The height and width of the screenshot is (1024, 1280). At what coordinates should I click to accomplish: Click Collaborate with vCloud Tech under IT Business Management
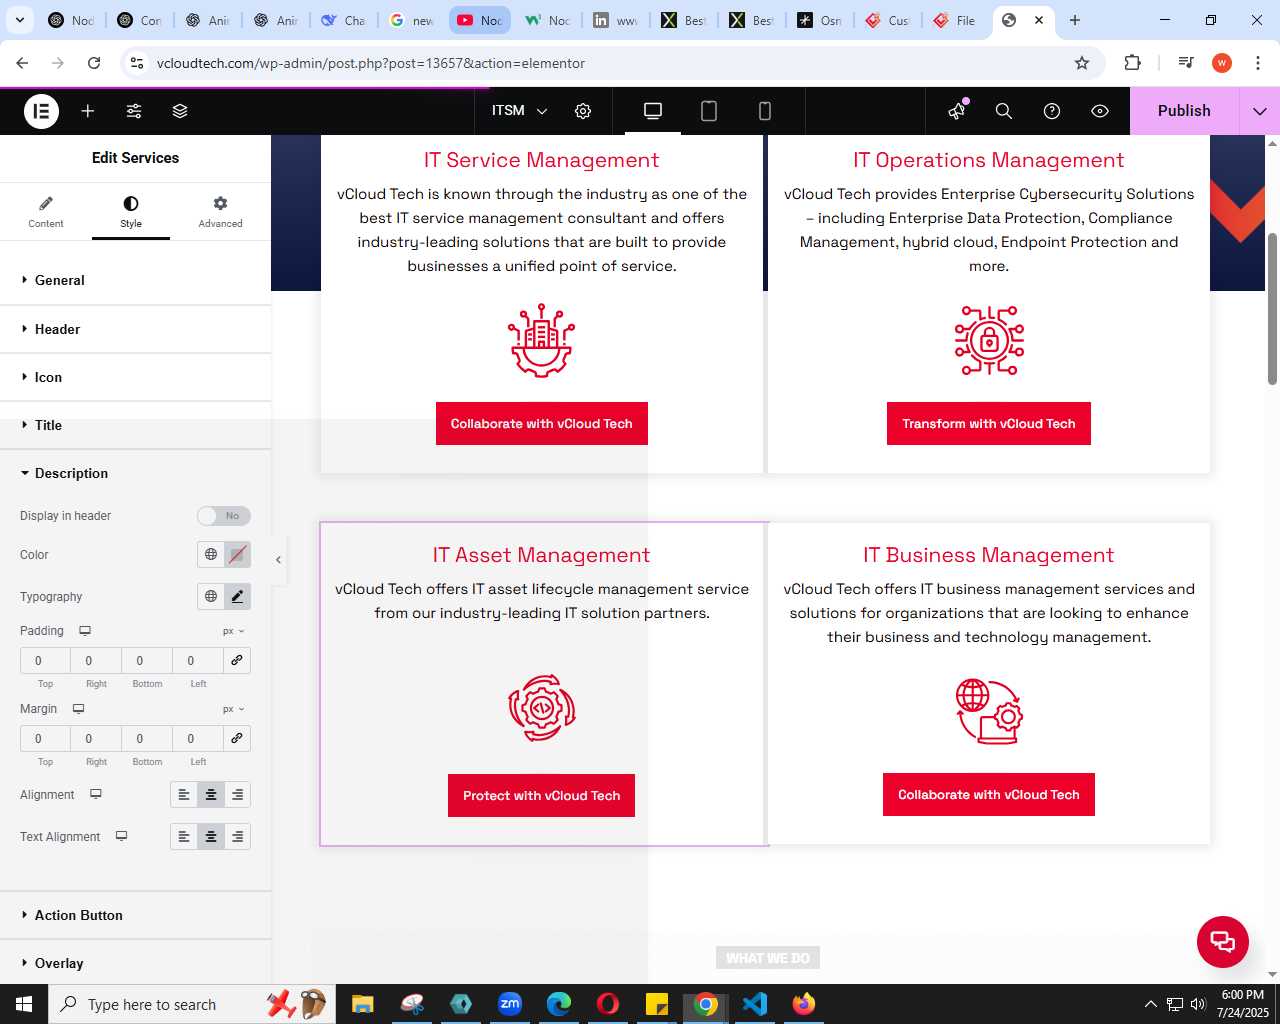coord(989,795)
